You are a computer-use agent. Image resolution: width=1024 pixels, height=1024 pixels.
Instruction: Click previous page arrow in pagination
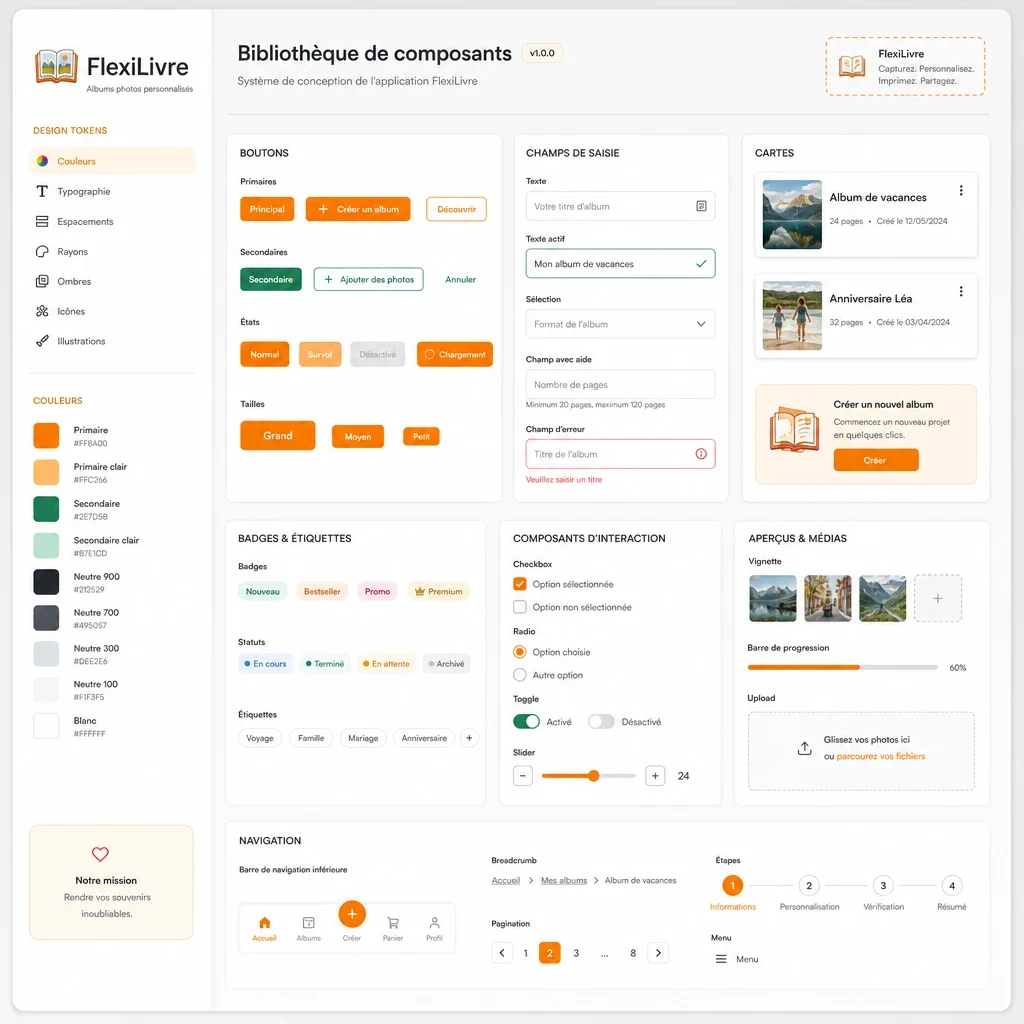[x=502, y=953]
